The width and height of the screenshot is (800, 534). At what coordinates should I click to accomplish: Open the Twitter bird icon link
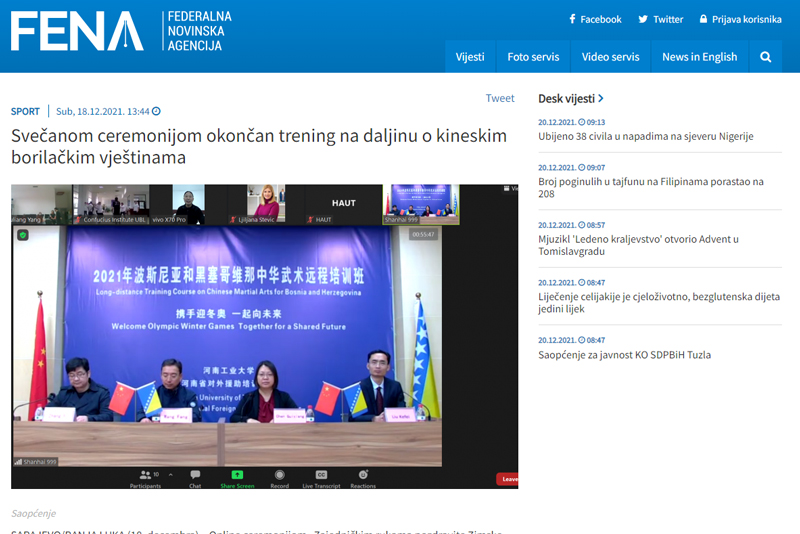(x=643, y=19)
